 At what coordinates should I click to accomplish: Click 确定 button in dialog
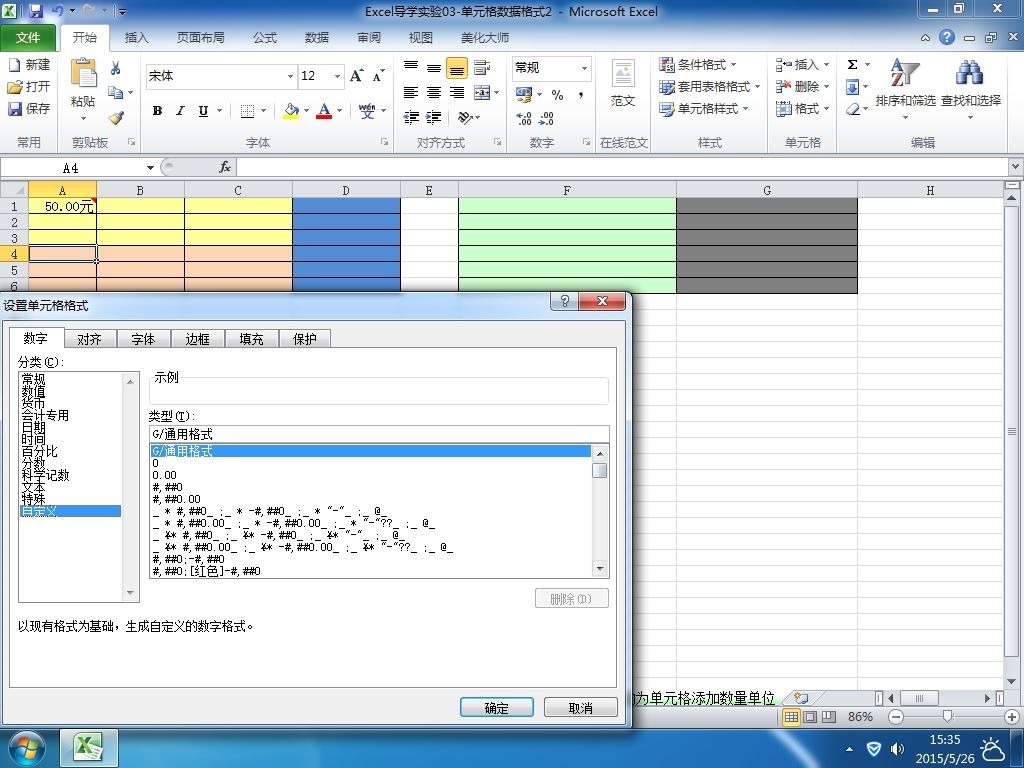496,707
